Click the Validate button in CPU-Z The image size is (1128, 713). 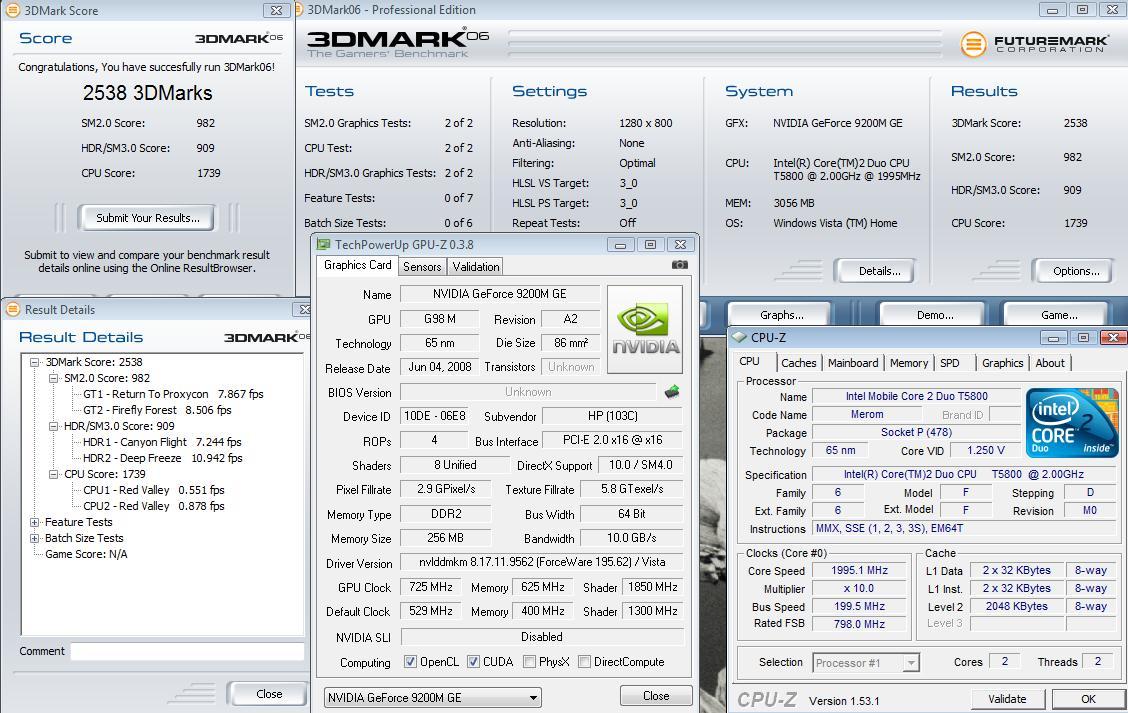tap(1007, 699)
